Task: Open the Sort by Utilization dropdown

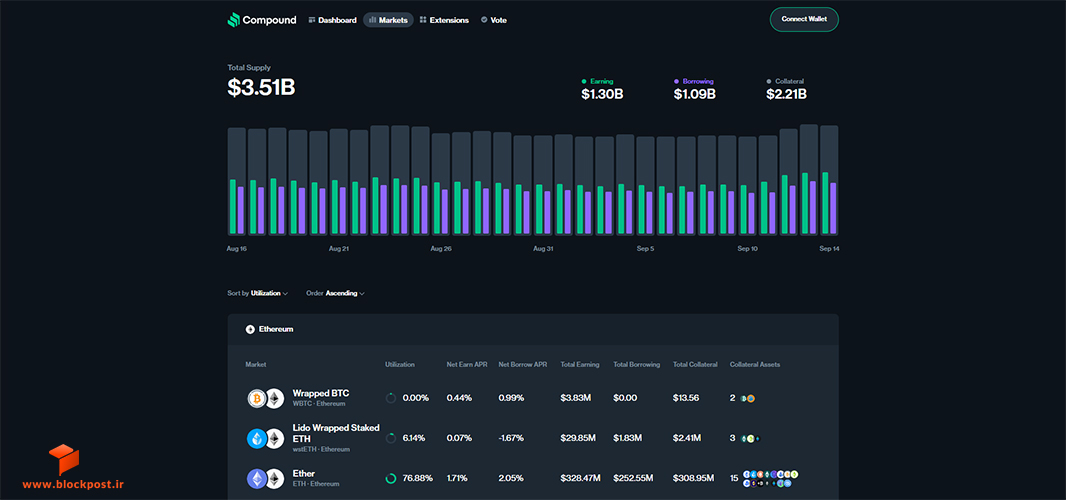Action: (x=258, y=293)
